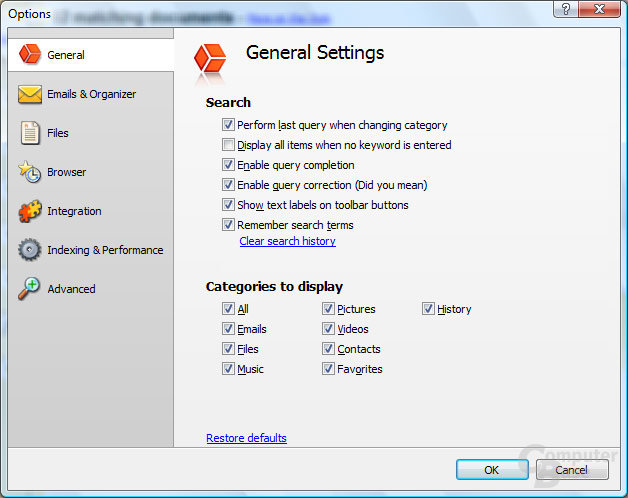The width and height of the screenshot is (628, 498).
Task: Dismiss the dialog with Cancel button
Action: [572, 470]
